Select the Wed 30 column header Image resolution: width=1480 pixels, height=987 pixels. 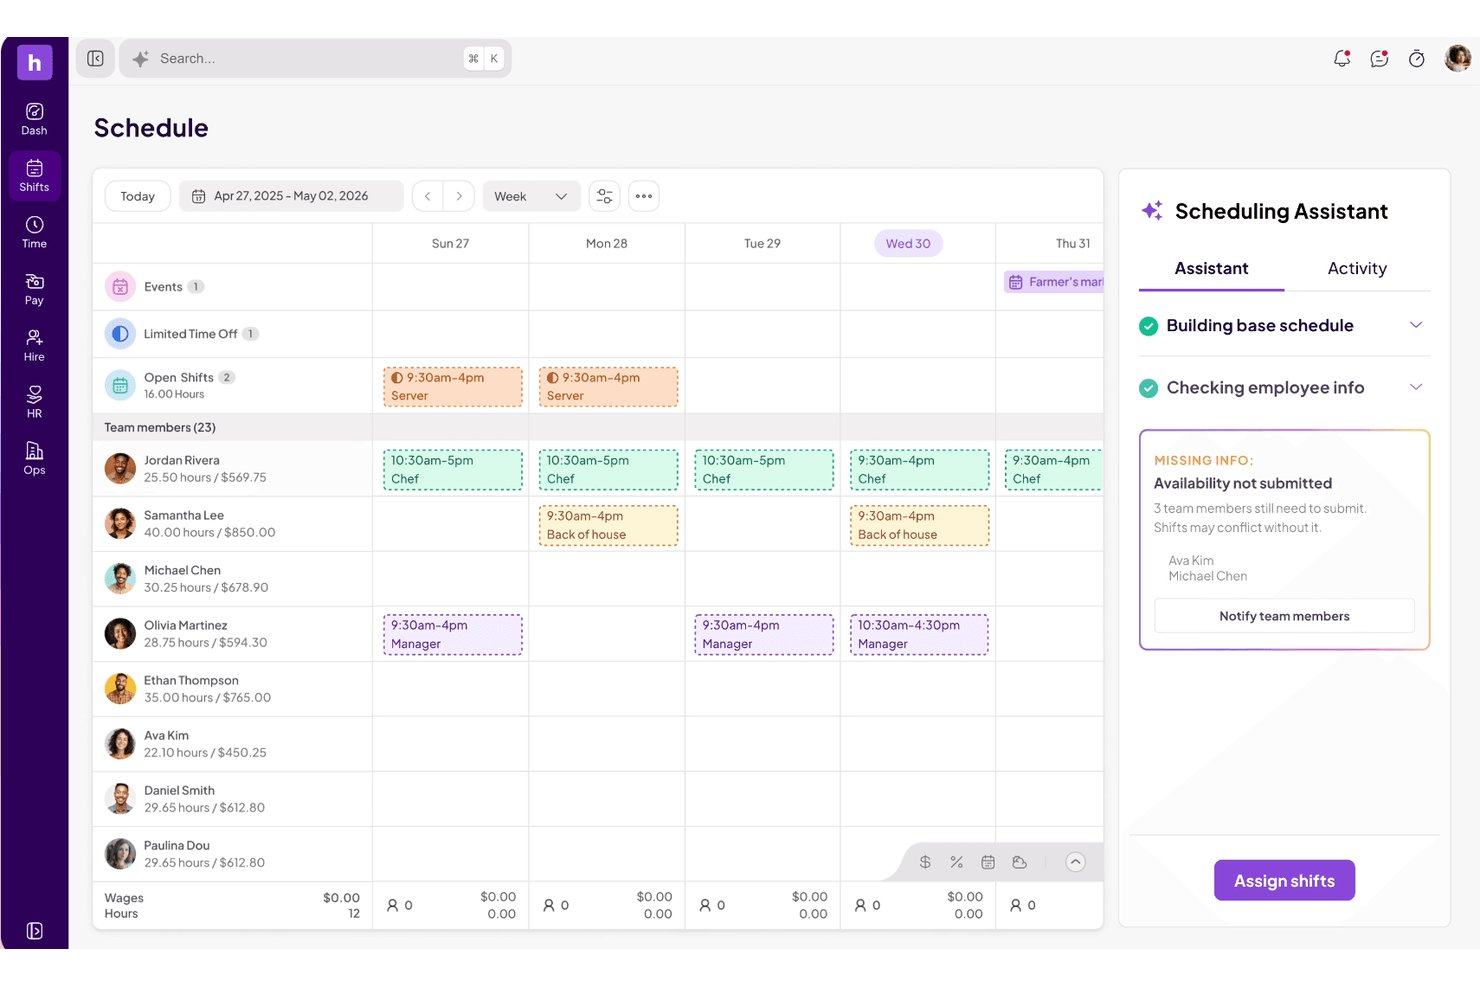(908, 243)
